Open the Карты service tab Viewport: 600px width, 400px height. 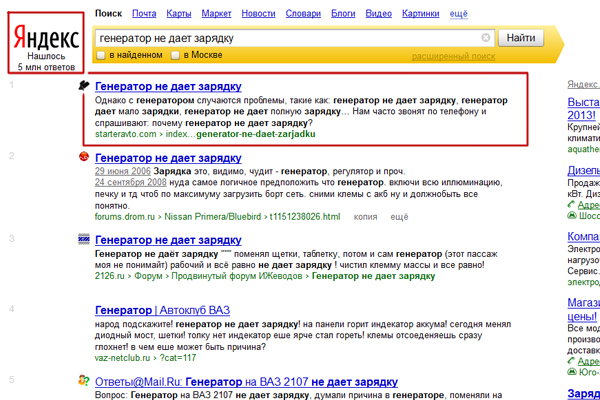(179, 14)
